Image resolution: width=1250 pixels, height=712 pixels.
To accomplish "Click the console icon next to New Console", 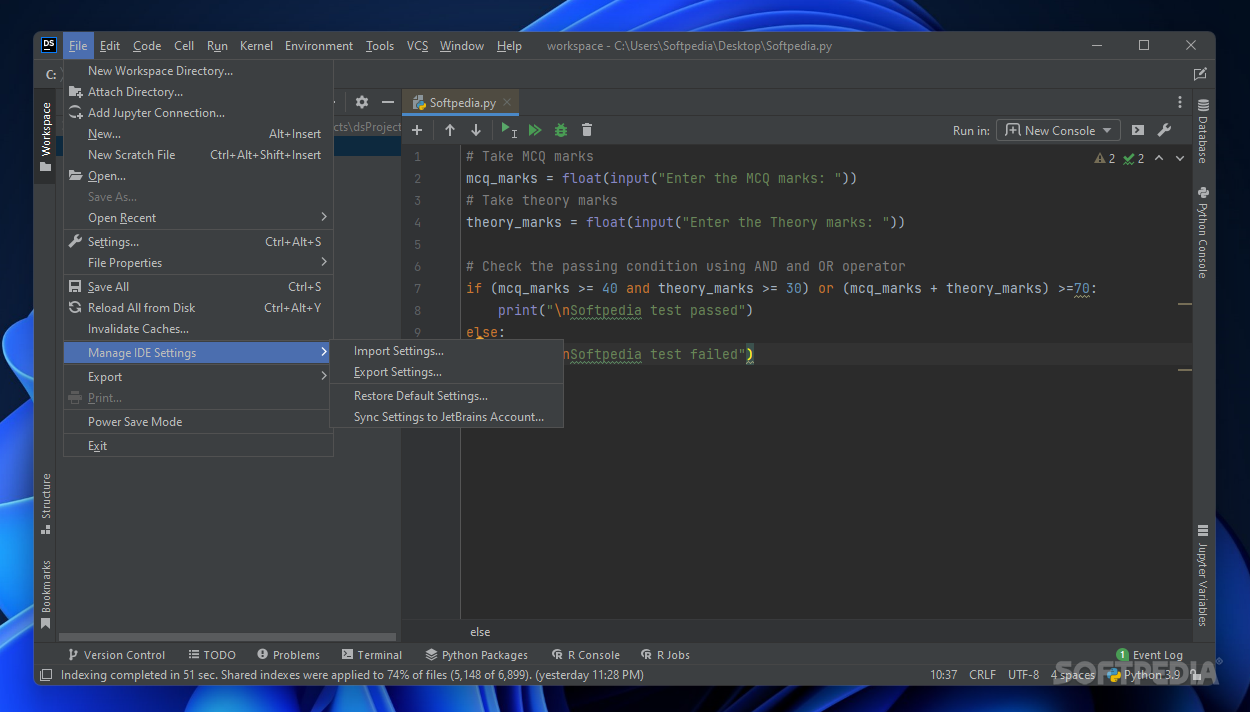I will click(1138, 130).
